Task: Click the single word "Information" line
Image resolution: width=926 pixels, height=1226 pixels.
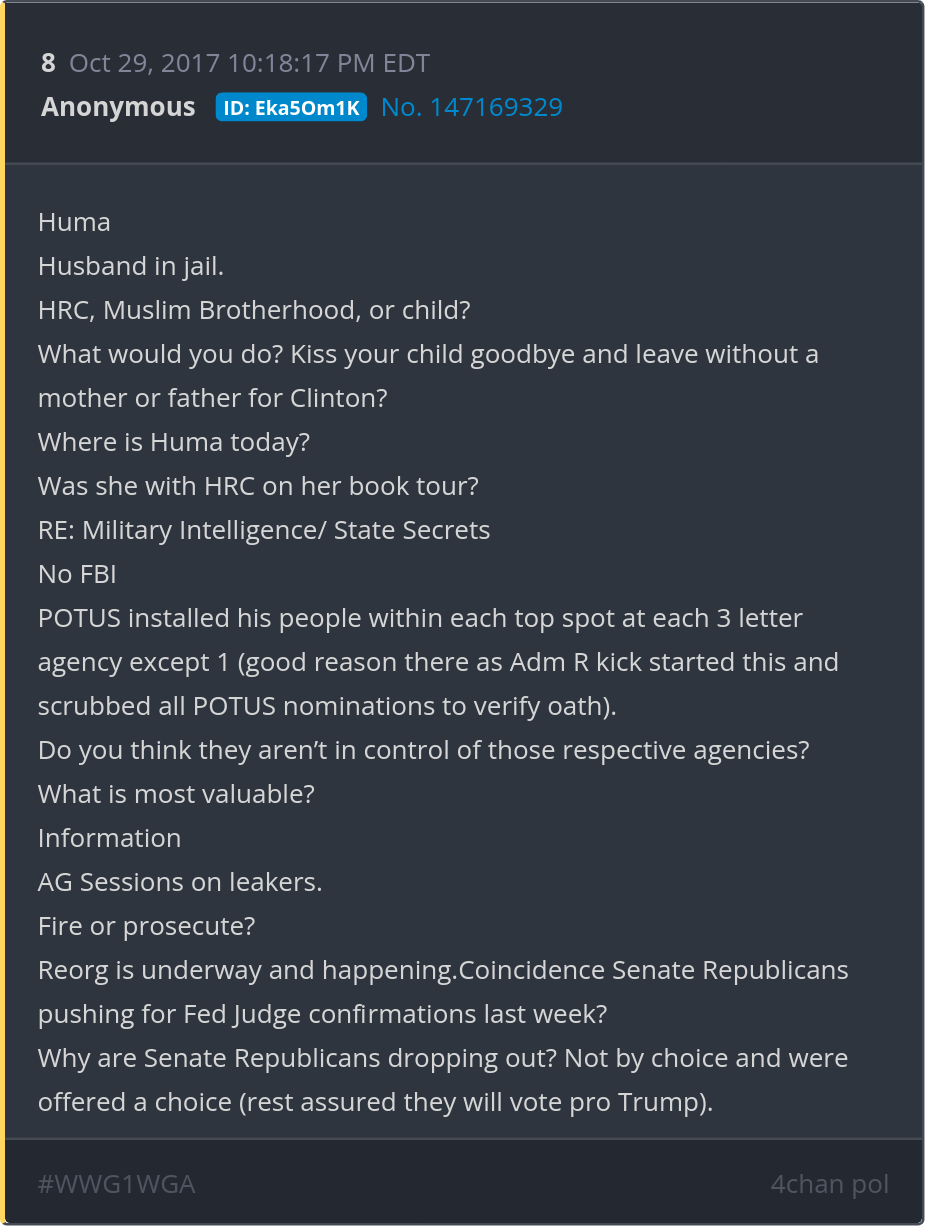Action: point(110,838)
